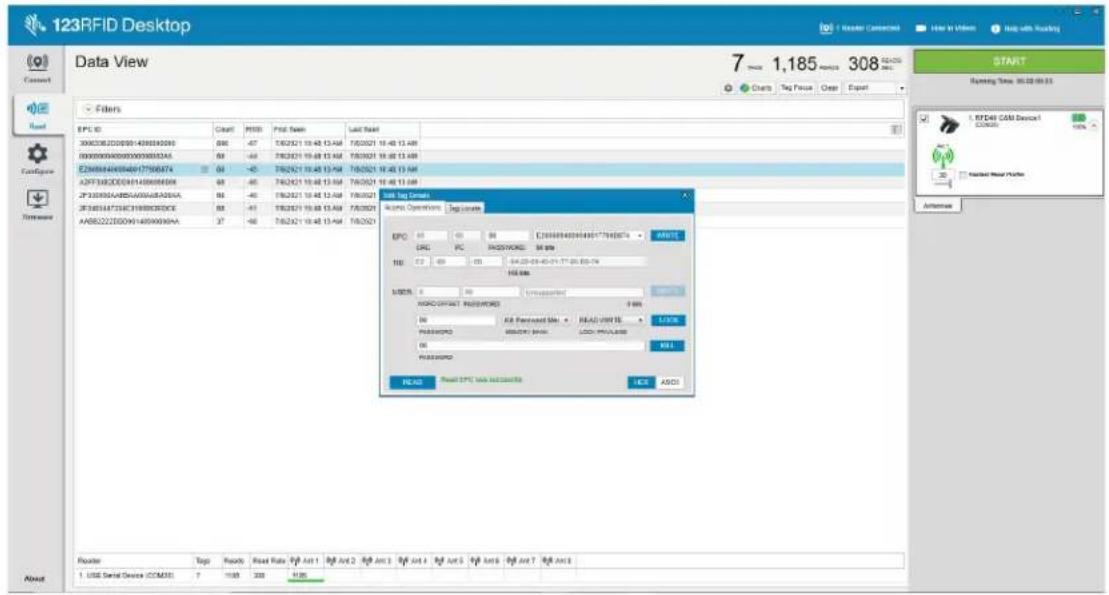Click the Ant 8 header icon in reader table

(547, 561)
